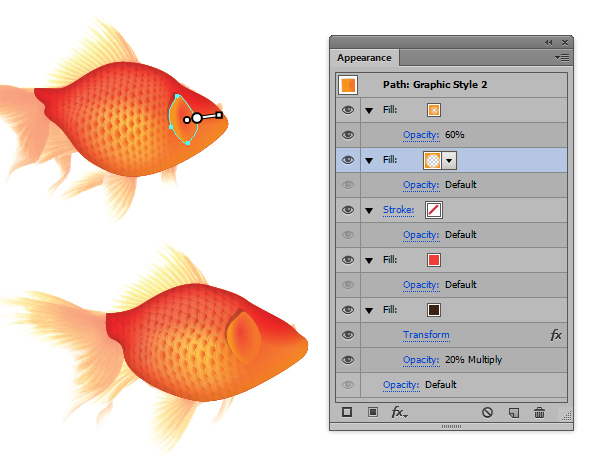
Task: Click the Add New Fill icon
Action: click(x=371, y=411)
